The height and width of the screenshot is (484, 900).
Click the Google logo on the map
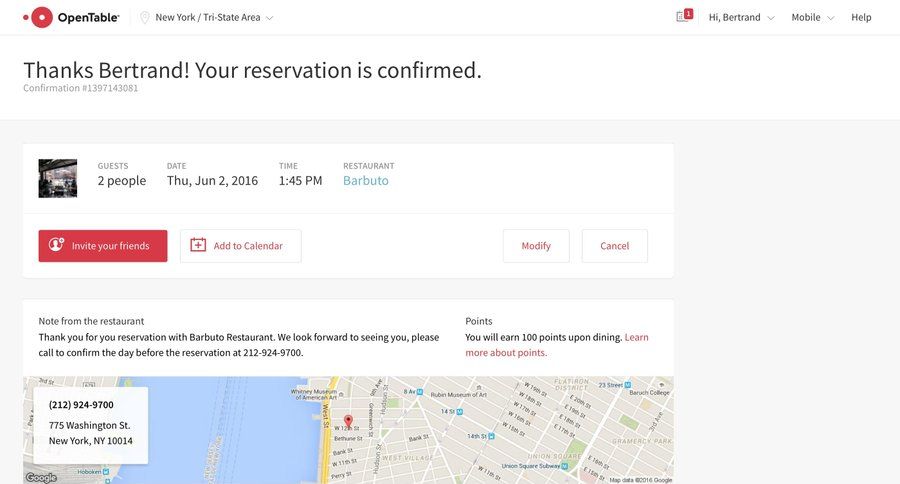pyautogui.click(x=41, y=477)
